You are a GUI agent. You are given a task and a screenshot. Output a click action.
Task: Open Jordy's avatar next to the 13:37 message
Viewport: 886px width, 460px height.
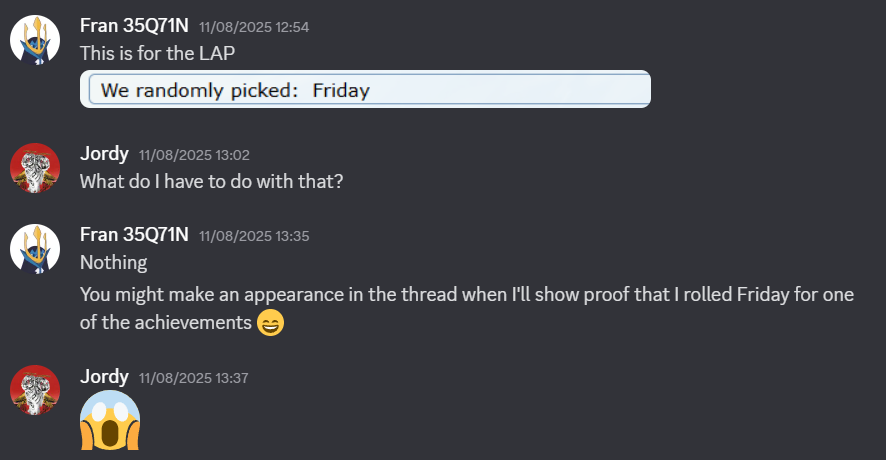[x=35, y=390]
